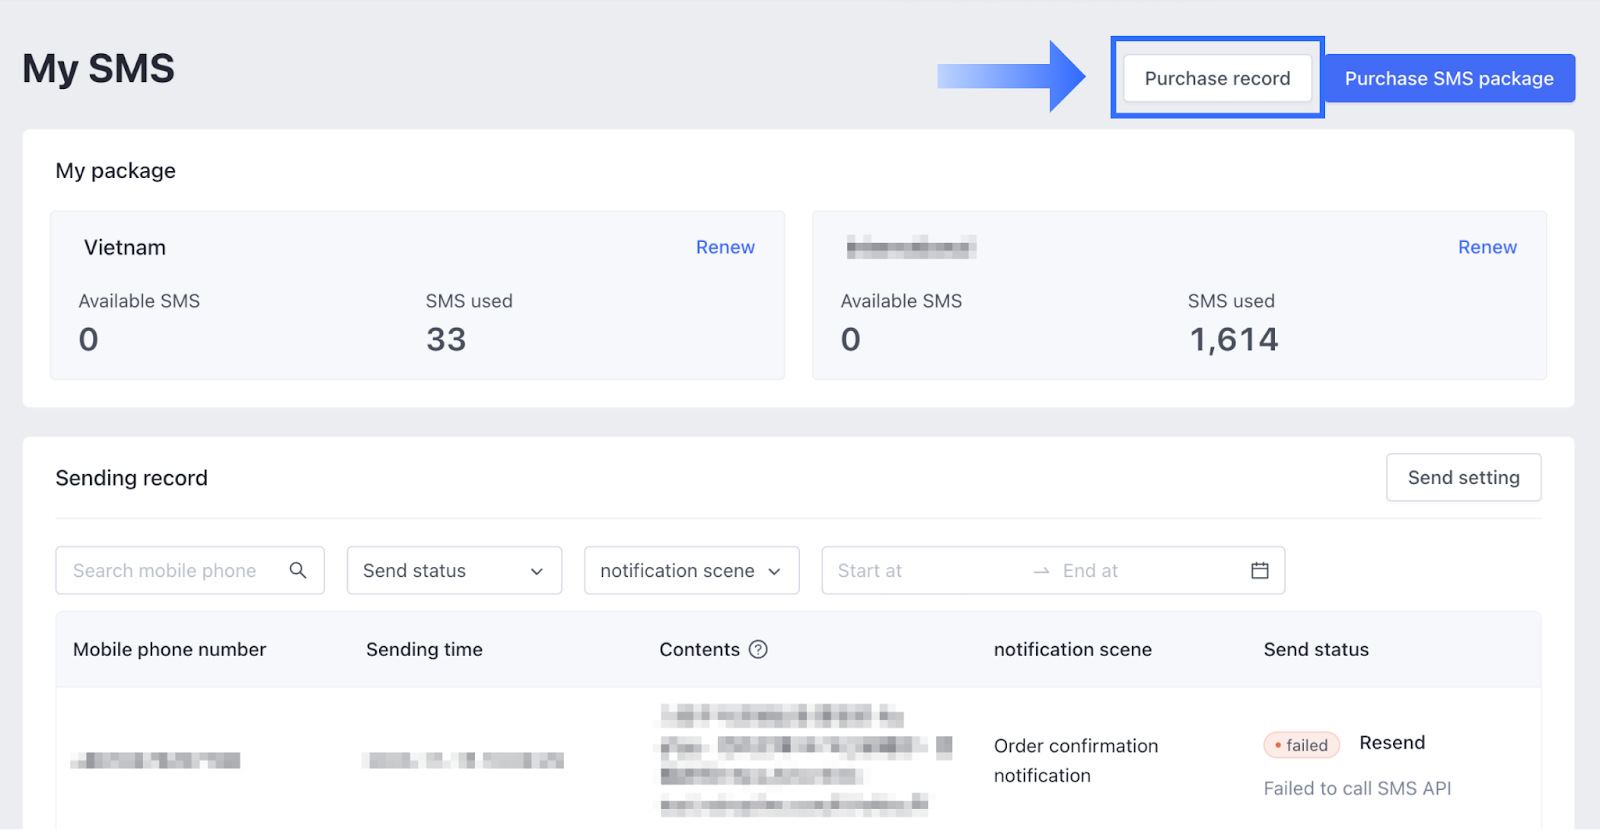Viewport: 1600px width, 830px height.
Task: Expand the Send status dropdown filter
Action: click(454, 571)
